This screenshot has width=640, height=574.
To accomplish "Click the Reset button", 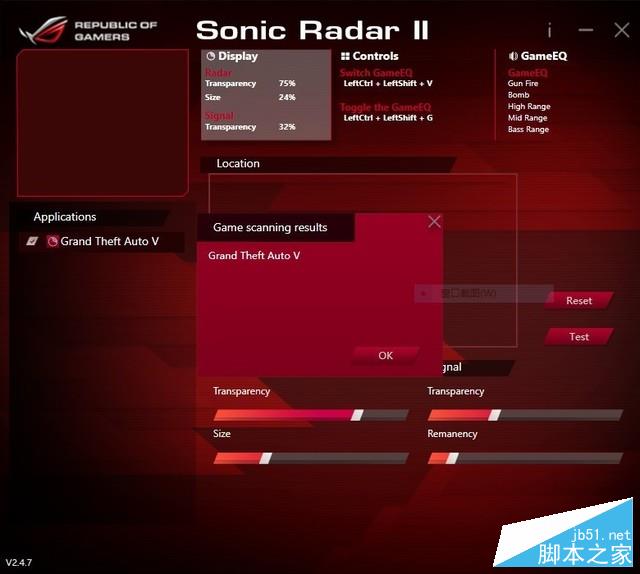I will pos(579,301).
